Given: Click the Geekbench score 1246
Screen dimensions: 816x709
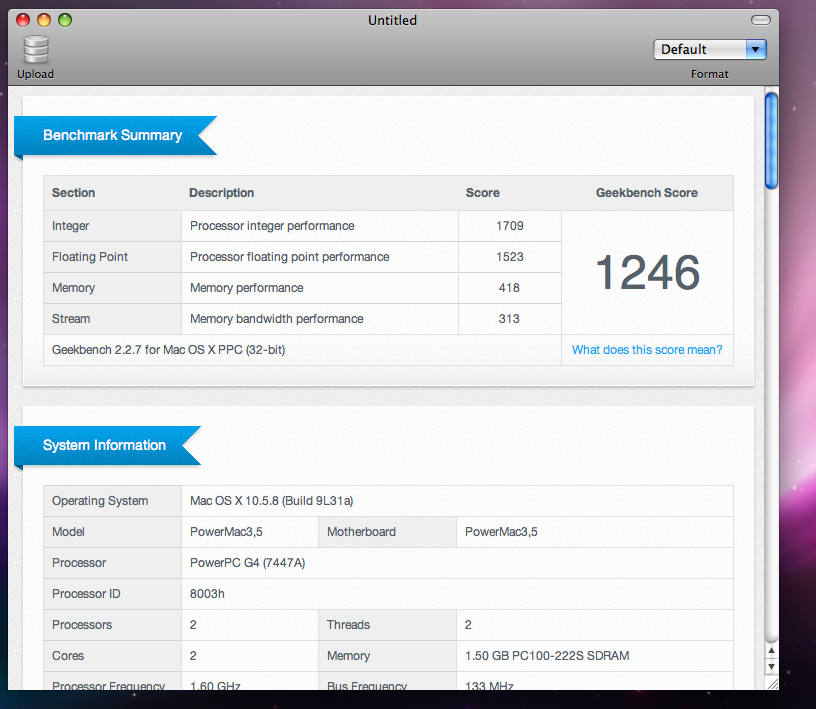Looking at the screenshot, I should 647,272.
